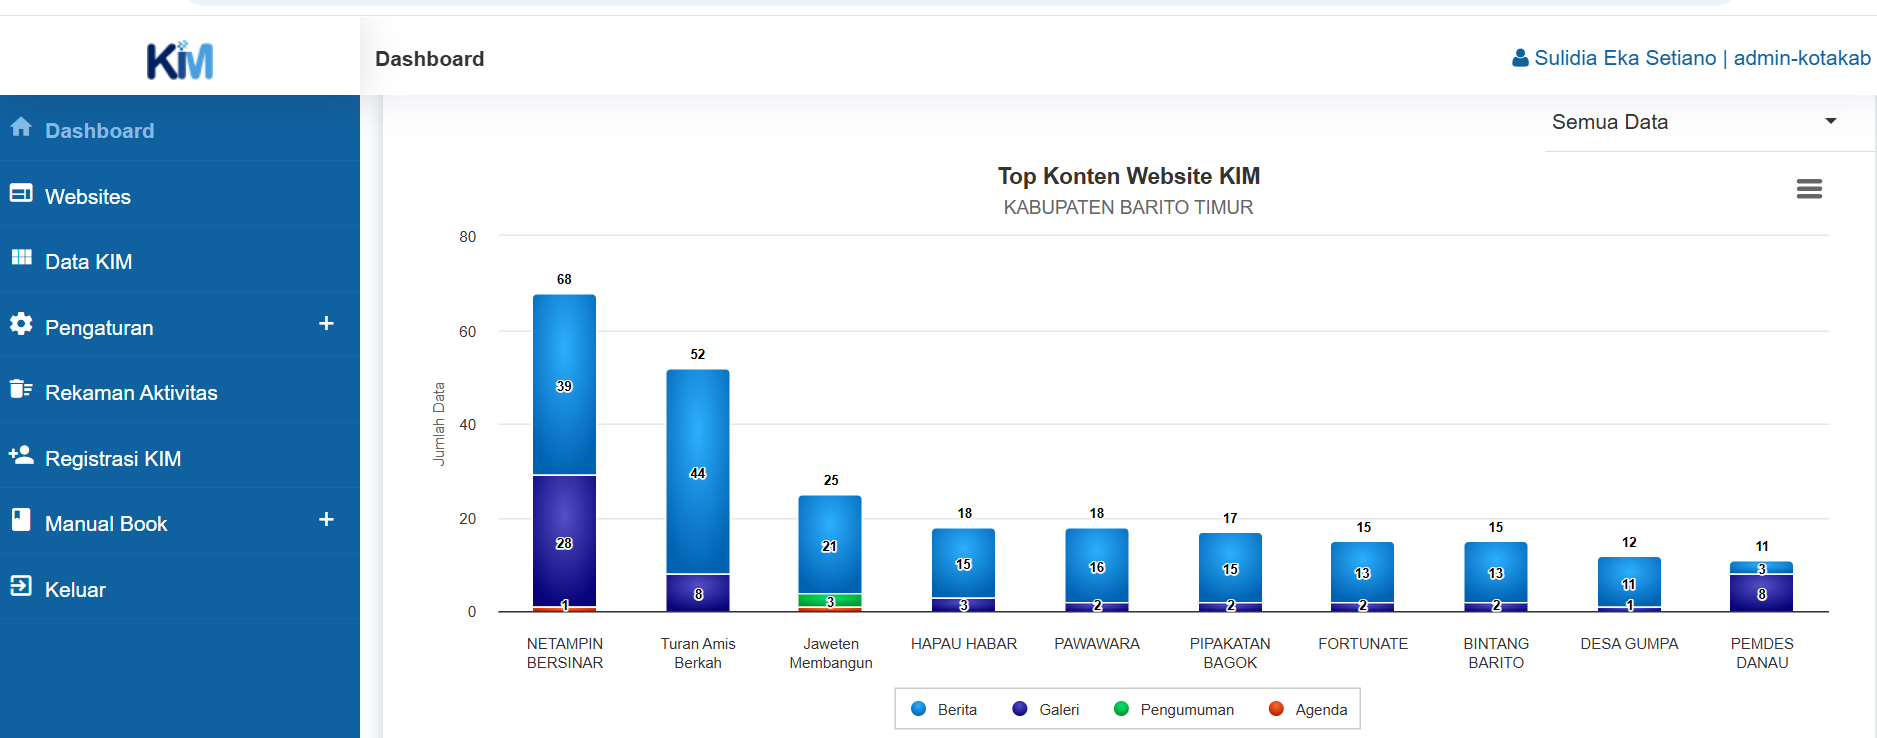Screen dimensions: 1877x738
Task: Click the Dashboard home icon
Action: click(21, 127)
